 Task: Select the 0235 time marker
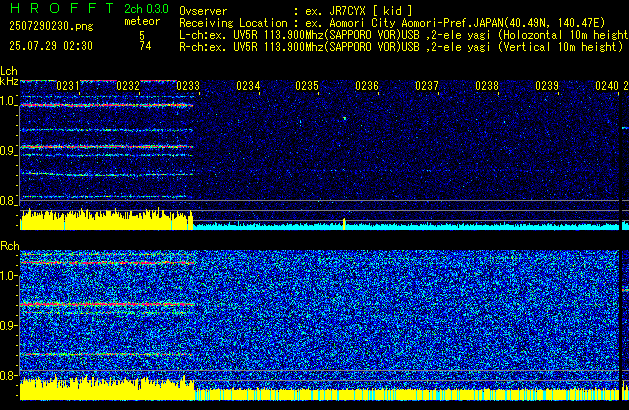click(307, 86)
